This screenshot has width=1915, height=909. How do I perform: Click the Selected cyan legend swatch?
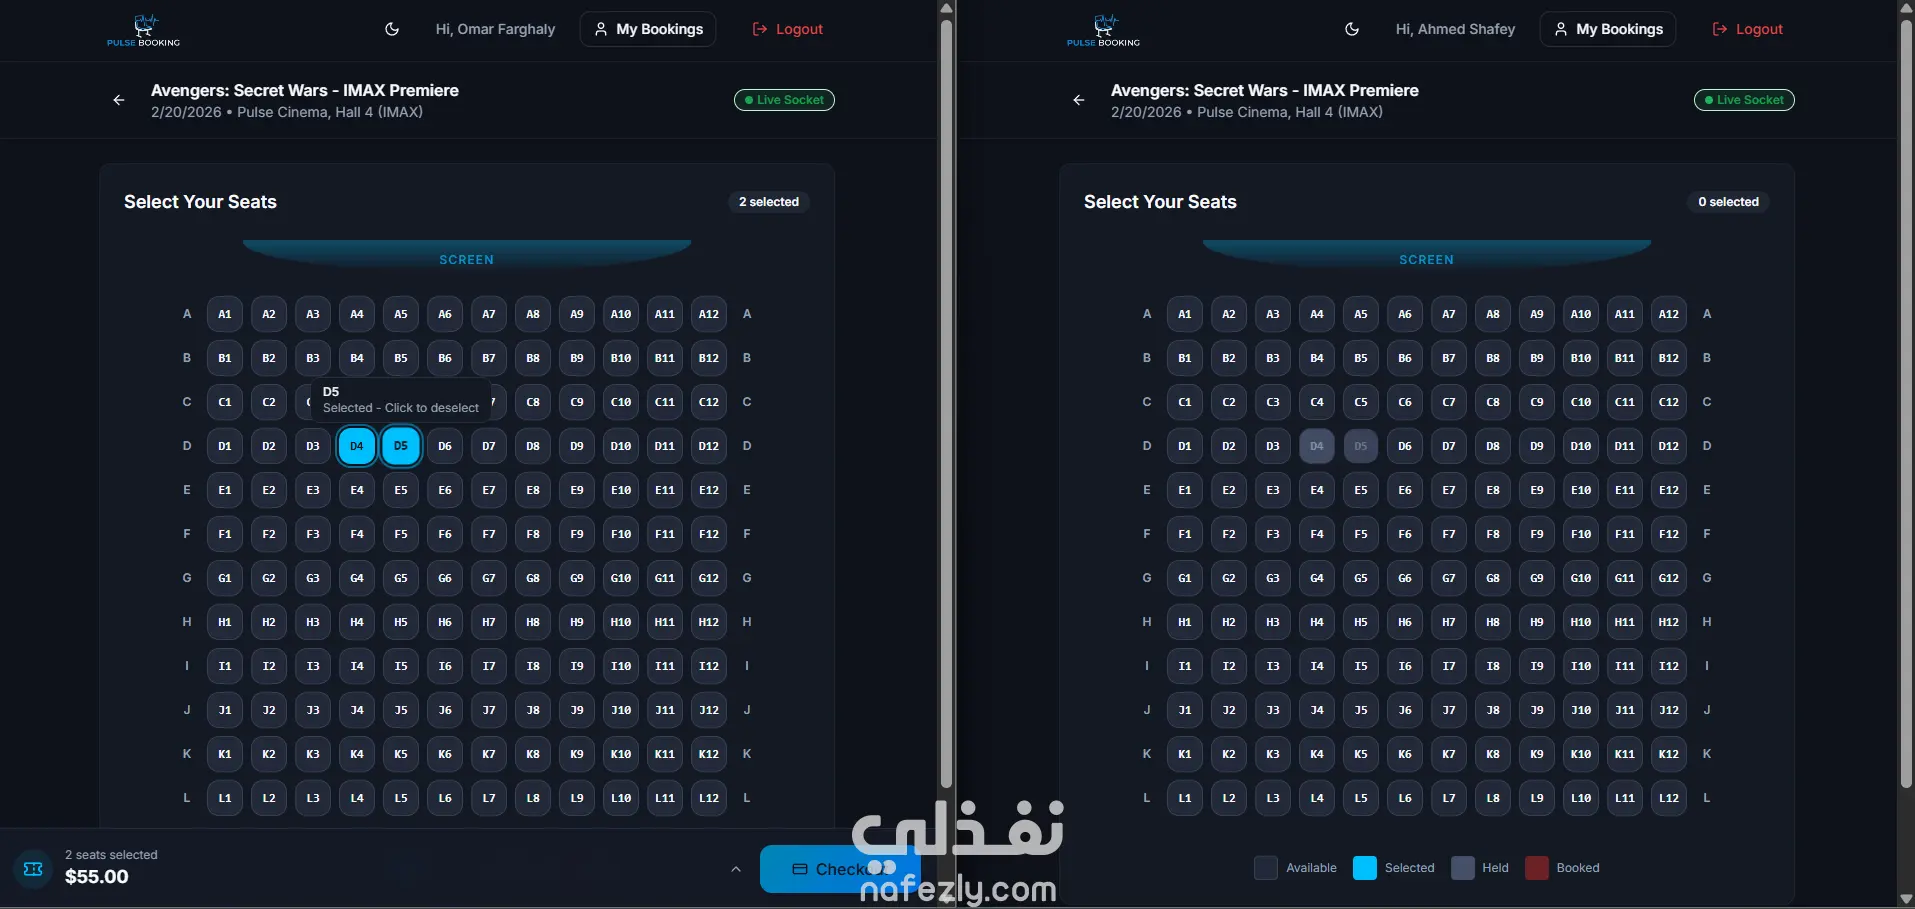[x=1365, y=868]
